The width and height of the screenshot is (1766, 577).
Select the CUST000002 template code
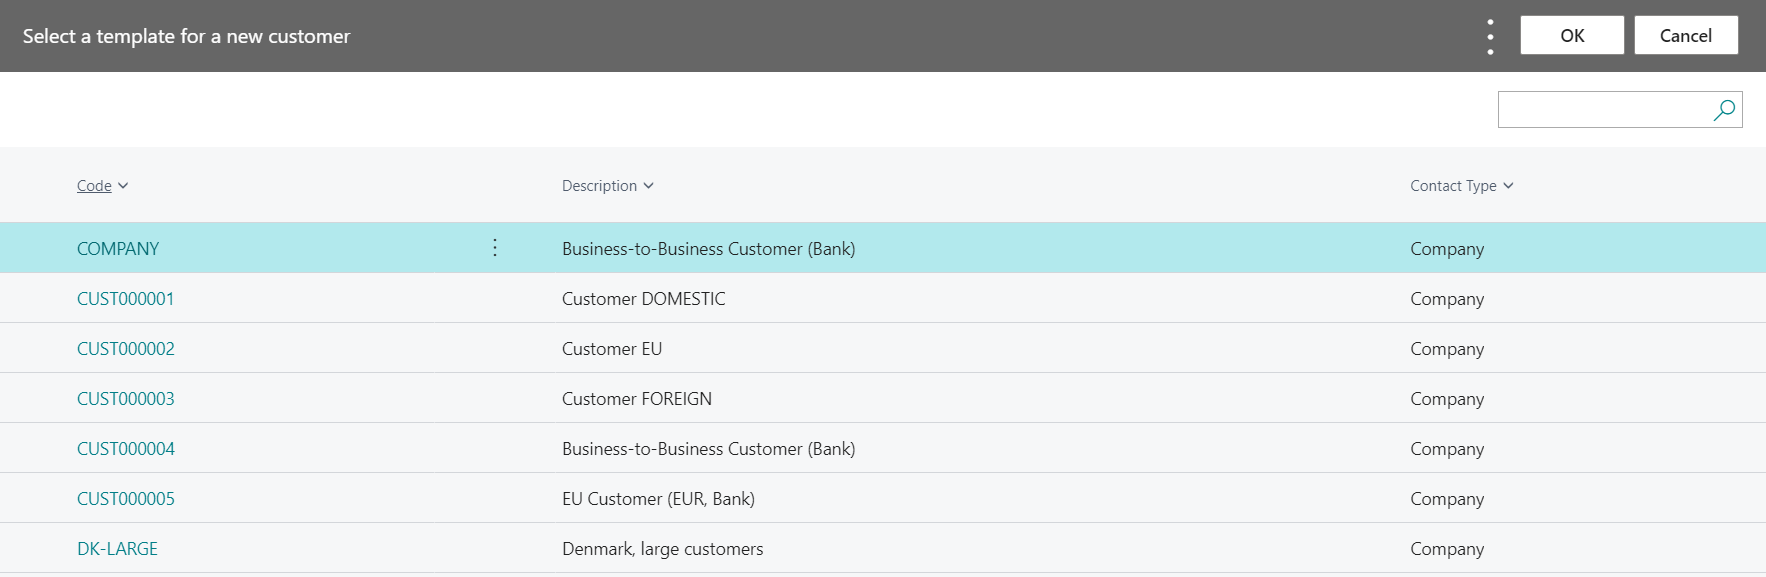126,349
